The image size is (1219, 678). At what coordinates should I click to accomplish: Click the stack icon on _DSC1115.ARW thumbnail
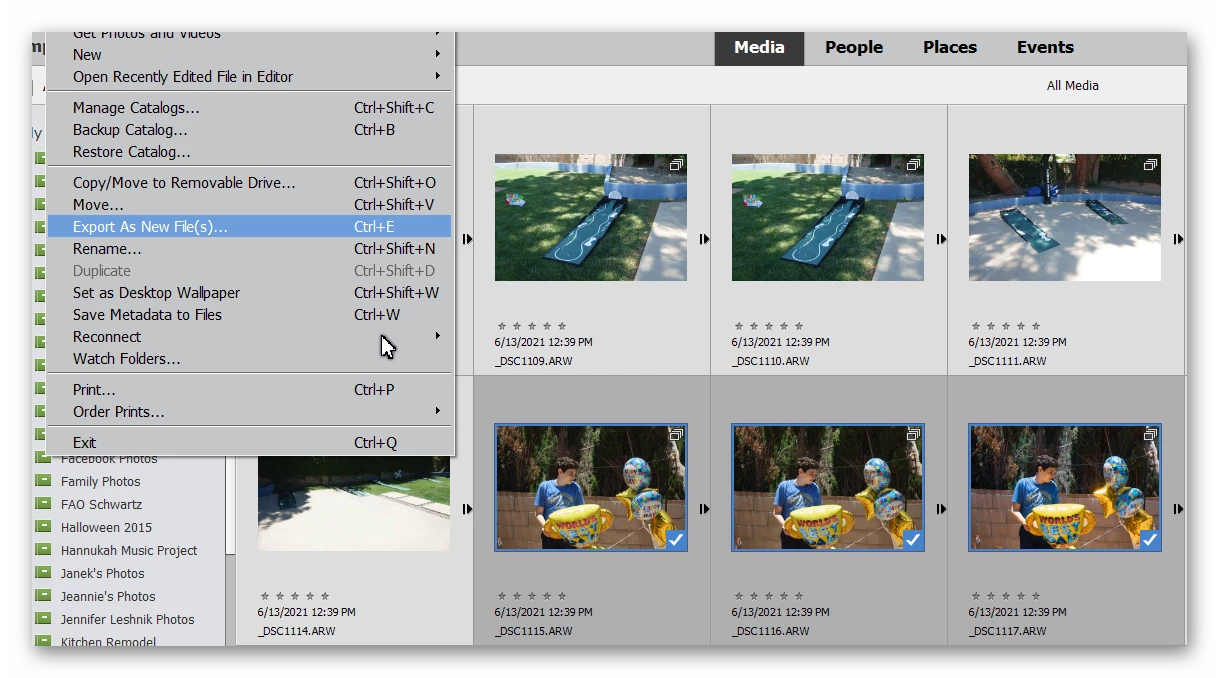(677, 434)
